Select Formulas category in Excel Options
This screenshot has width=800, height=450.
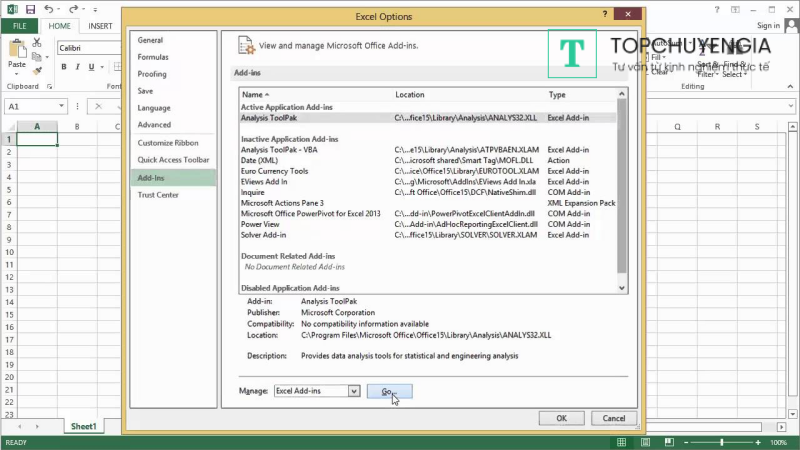(x=153, y=57)
